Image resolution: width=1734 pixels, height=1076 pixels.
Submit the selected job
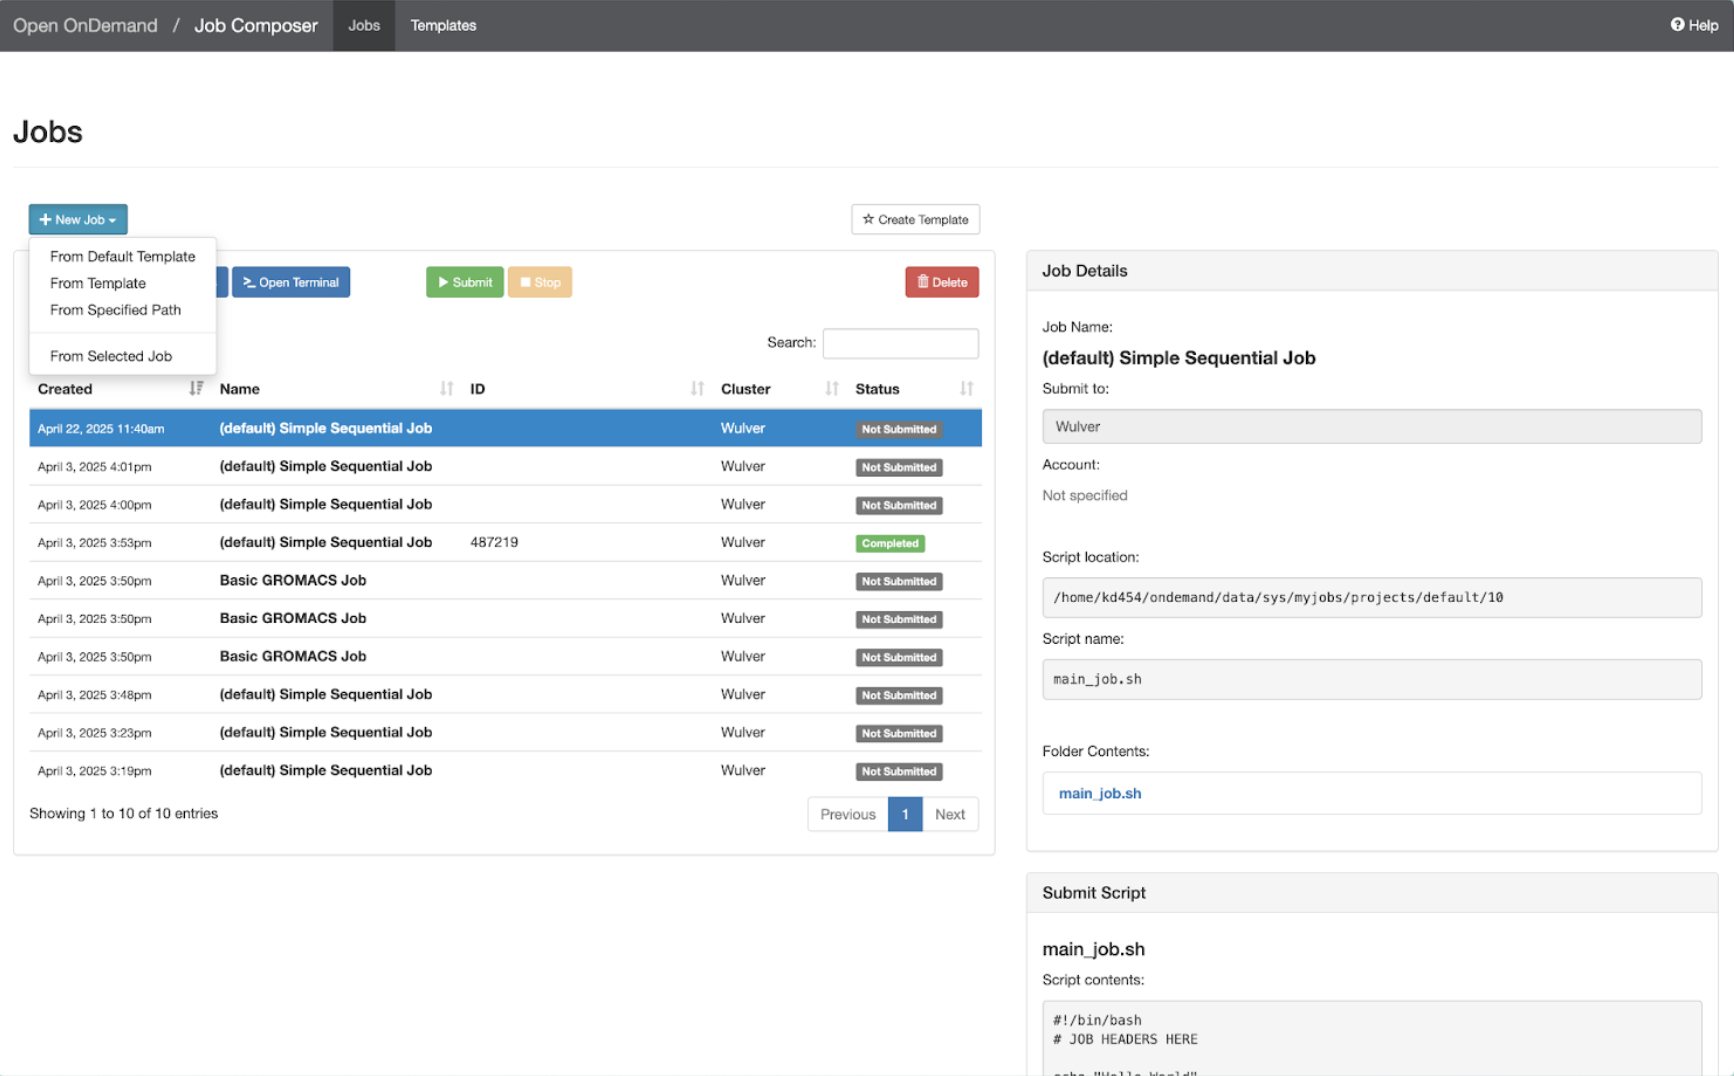click(x=465, y=282)
